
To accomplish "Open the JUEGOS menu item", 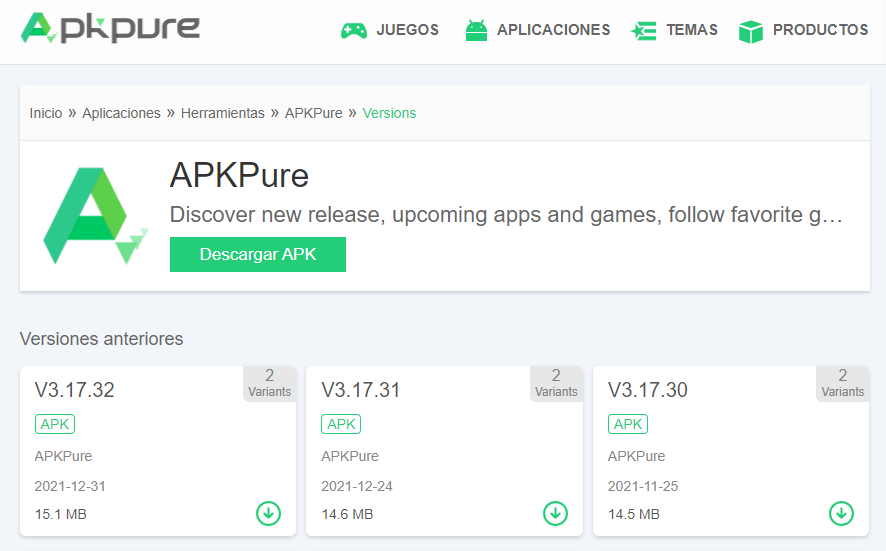I will 407,30.
